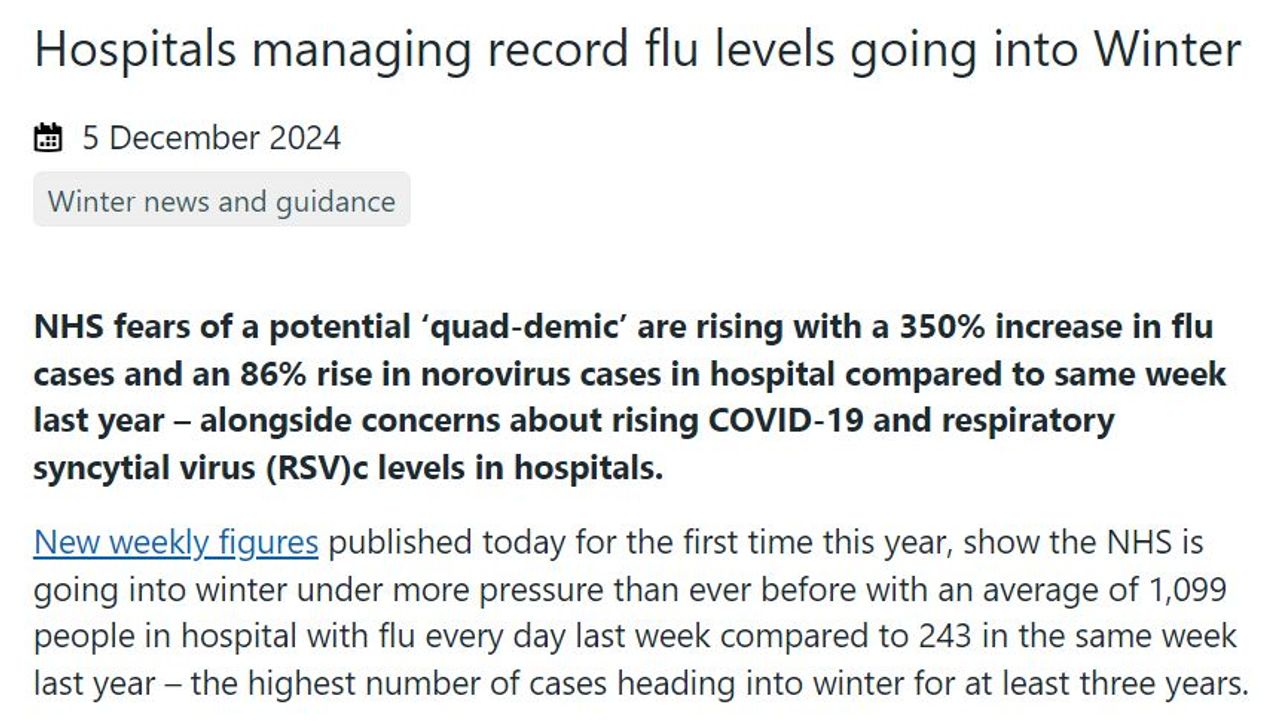
Task: Click "syncytial virus" in the bold summary
Action: (144, 468)
